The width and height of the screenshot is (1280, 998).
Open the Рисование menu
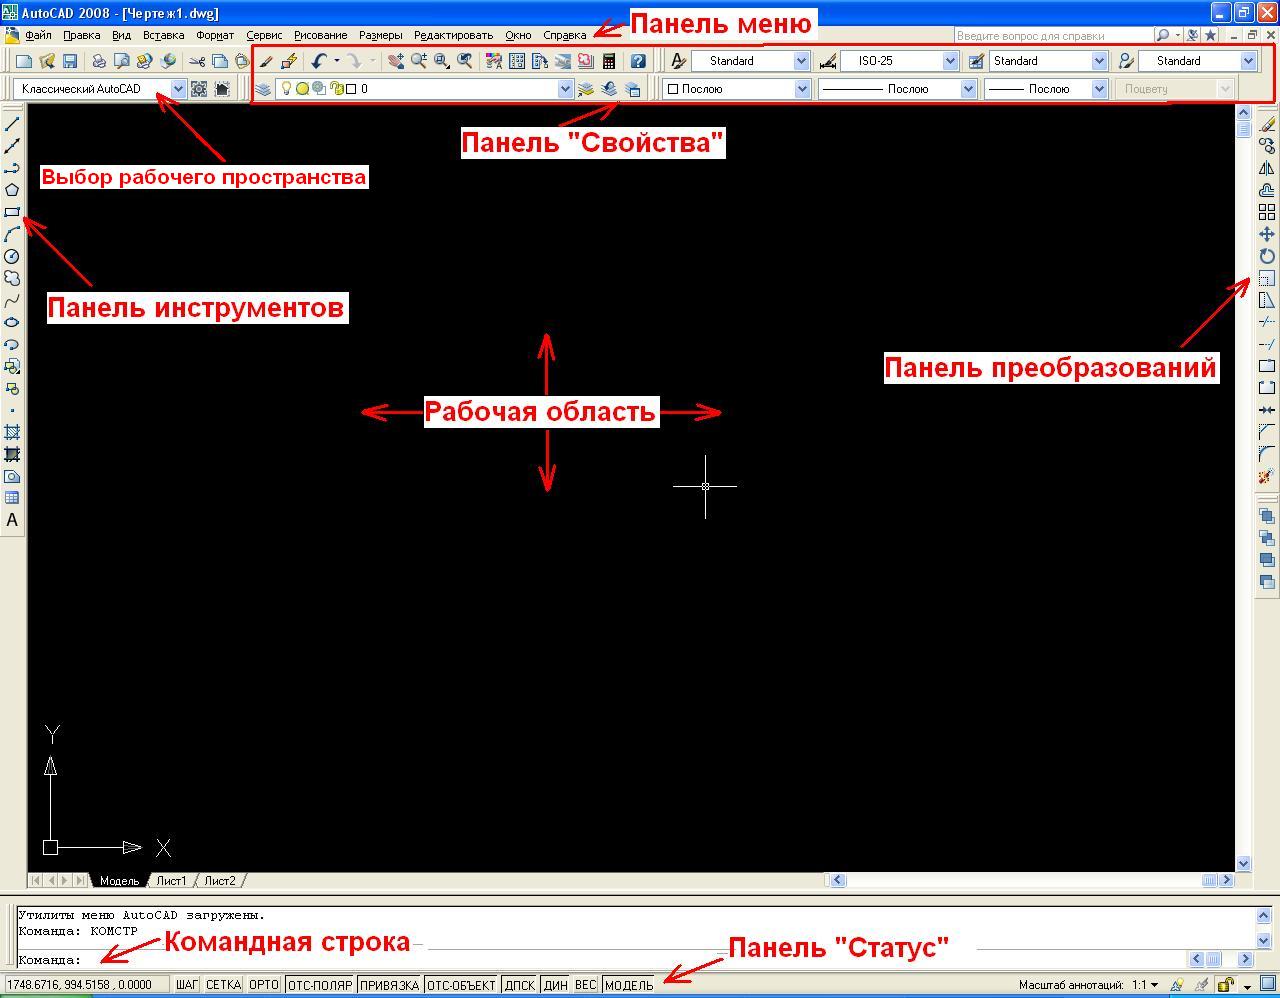pyautogui.click(x=320, y=35)
